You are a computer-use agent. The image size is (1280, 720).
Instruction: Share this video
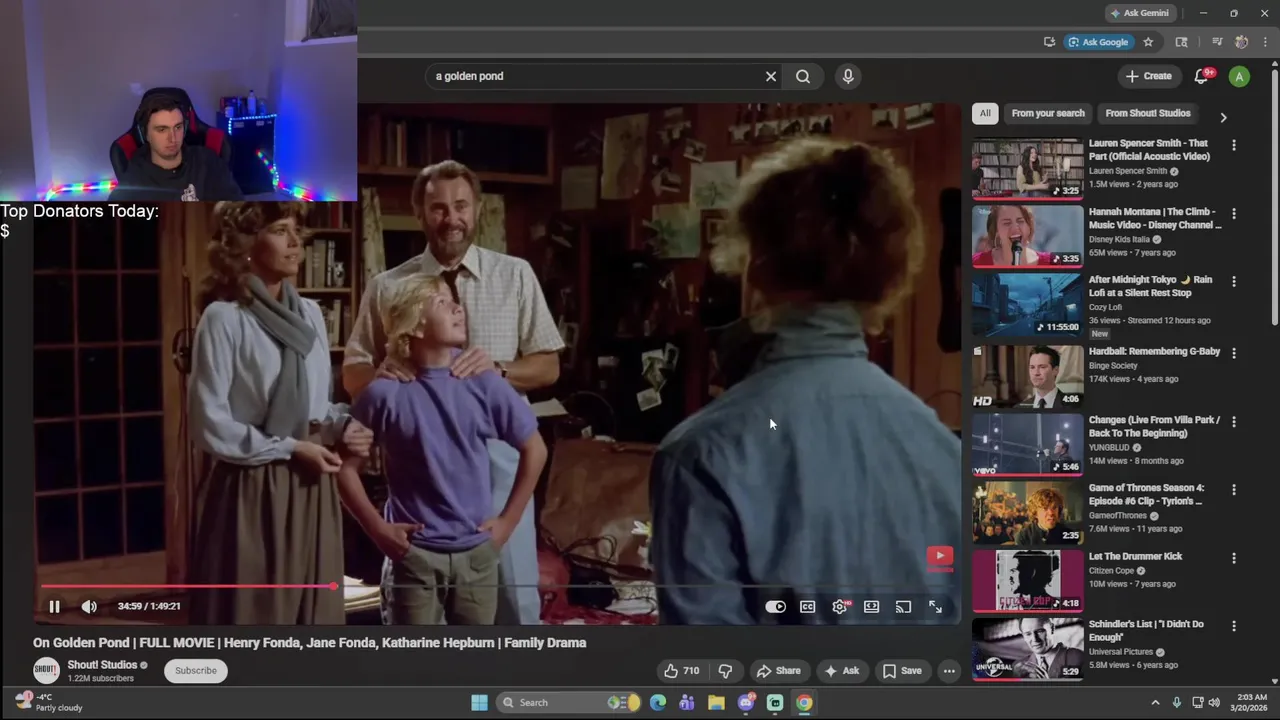(x=778, y=671)
